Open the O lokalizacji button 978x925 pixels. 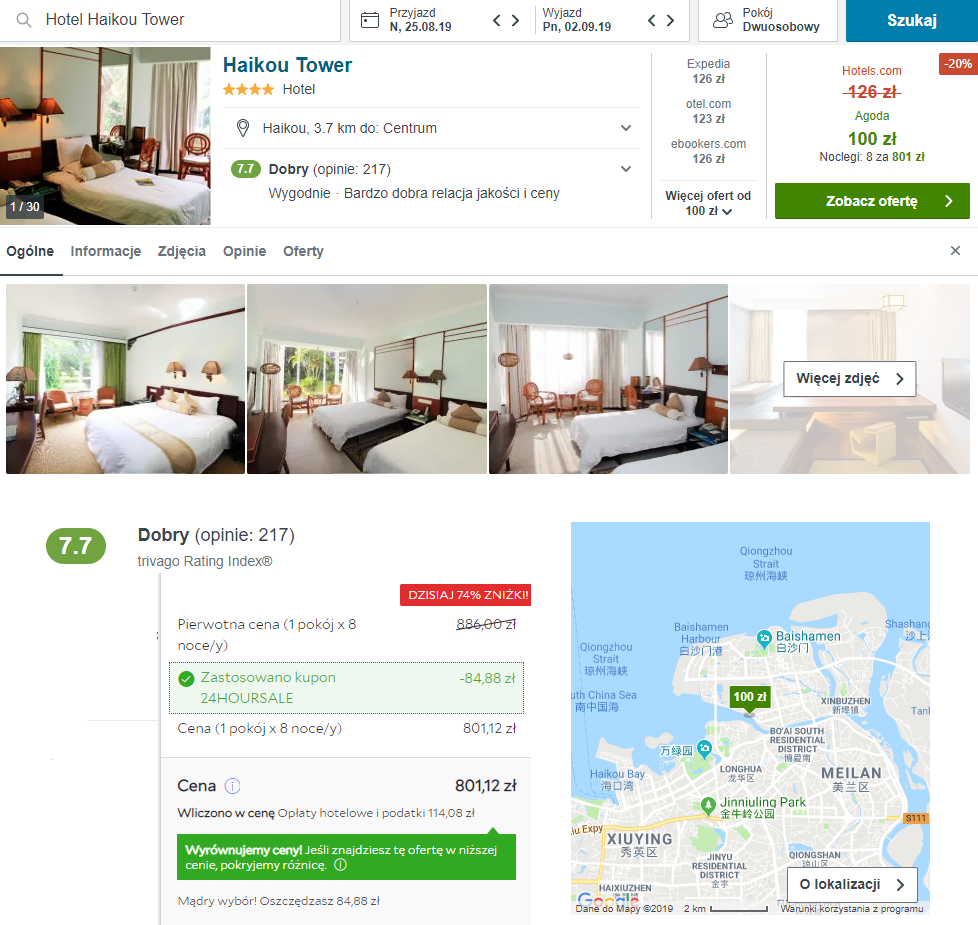(x=852, y=884)
